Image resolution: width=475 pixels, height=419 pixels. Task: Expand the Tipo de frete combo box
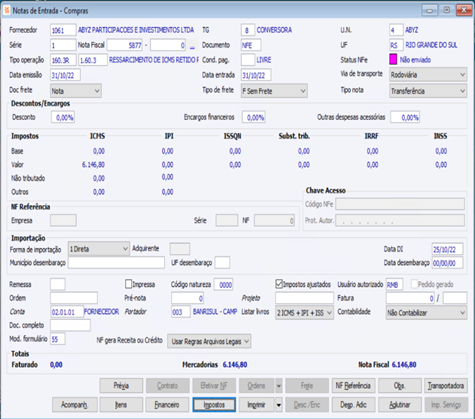tap(274, 91)
